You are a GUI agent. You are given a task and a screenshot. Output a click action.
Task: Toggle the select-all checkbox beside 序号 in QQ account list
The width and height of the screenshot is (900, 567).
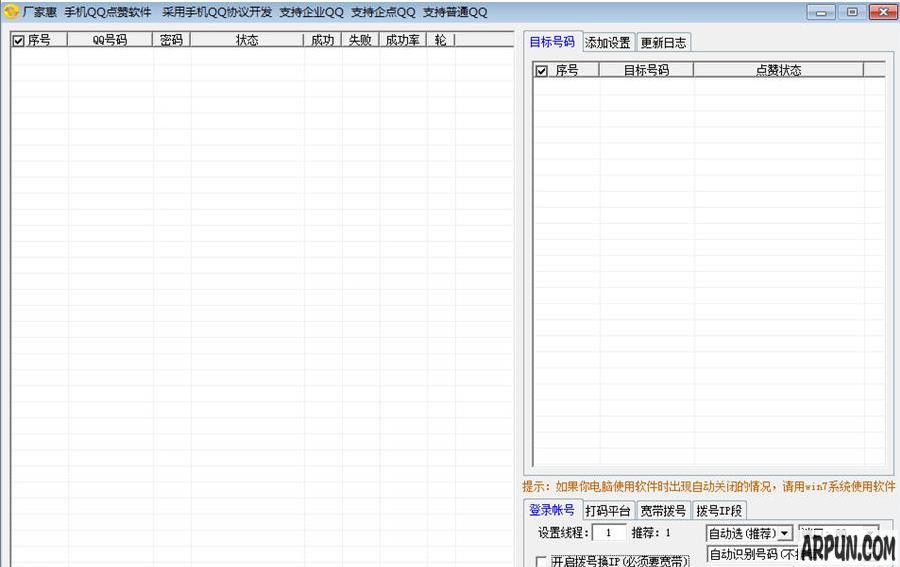[18, 41]
